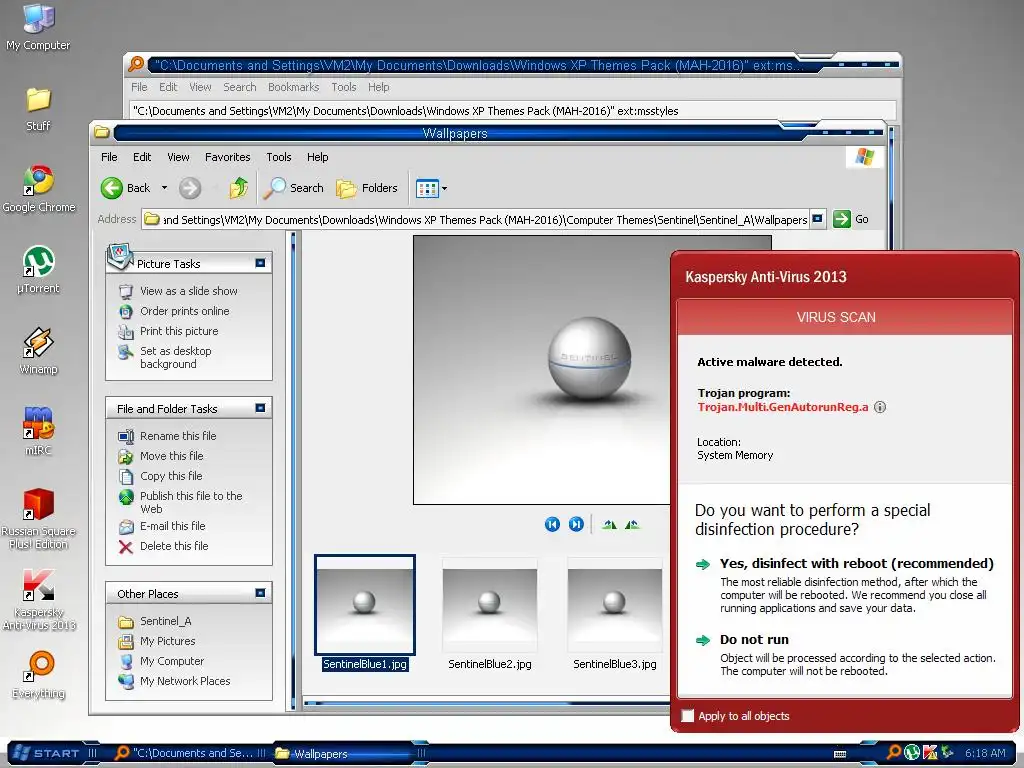
Task: Toggle Folders pane in Wallpapers window
Action: [366, 188]
